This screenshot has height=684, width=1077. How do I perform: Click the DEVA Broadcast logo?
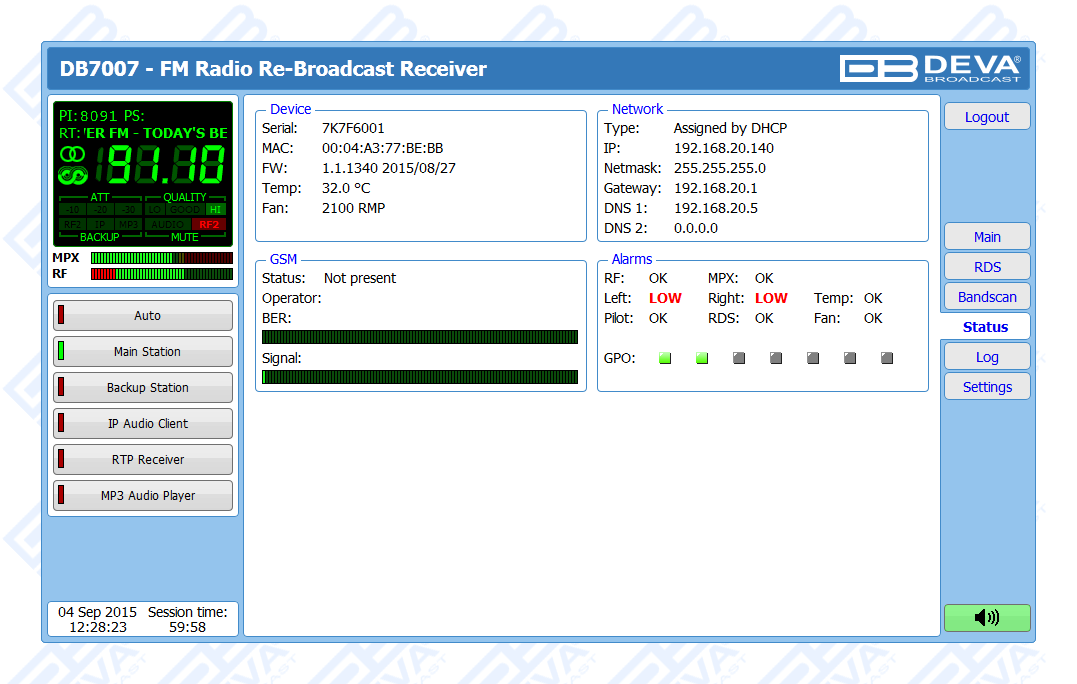[x=930, y=68]
